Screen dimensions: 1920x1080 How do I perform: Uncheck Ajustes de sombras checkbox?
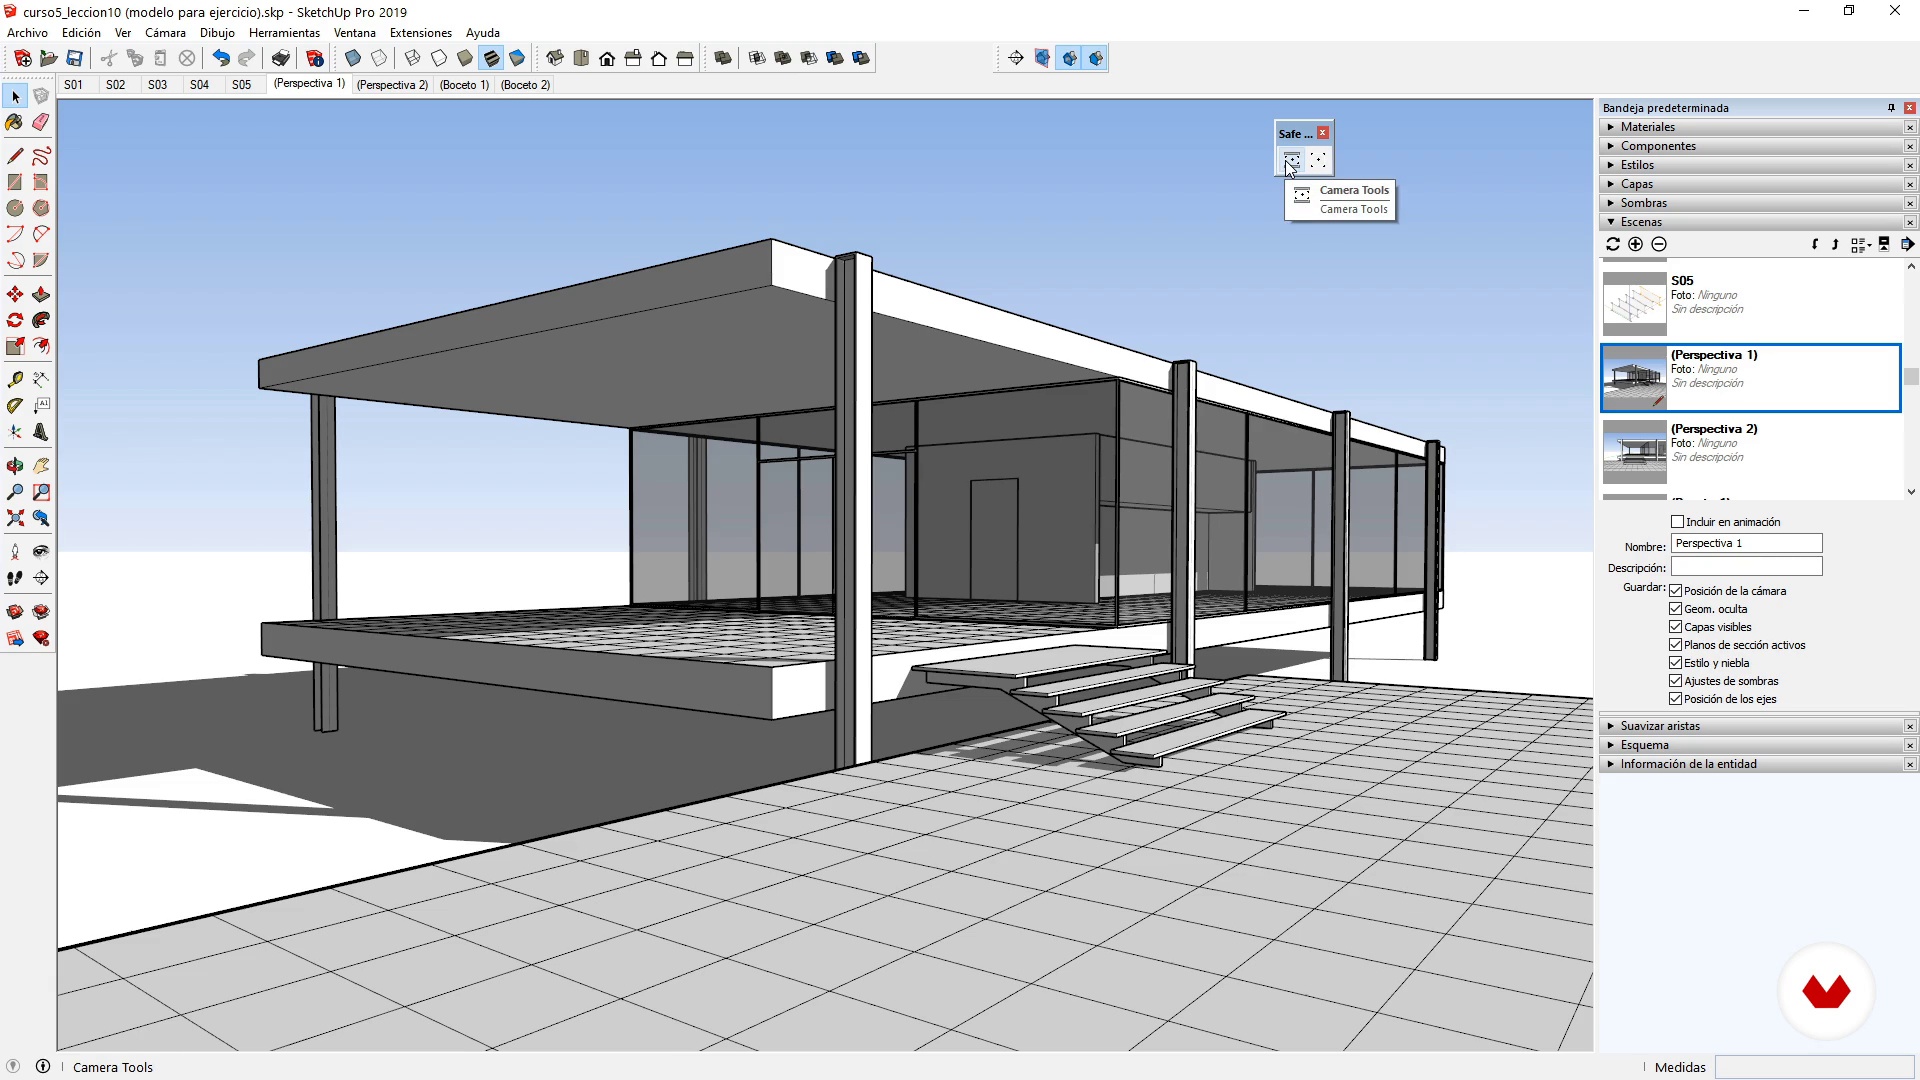pyautogui.click(x=1676, y=681)
